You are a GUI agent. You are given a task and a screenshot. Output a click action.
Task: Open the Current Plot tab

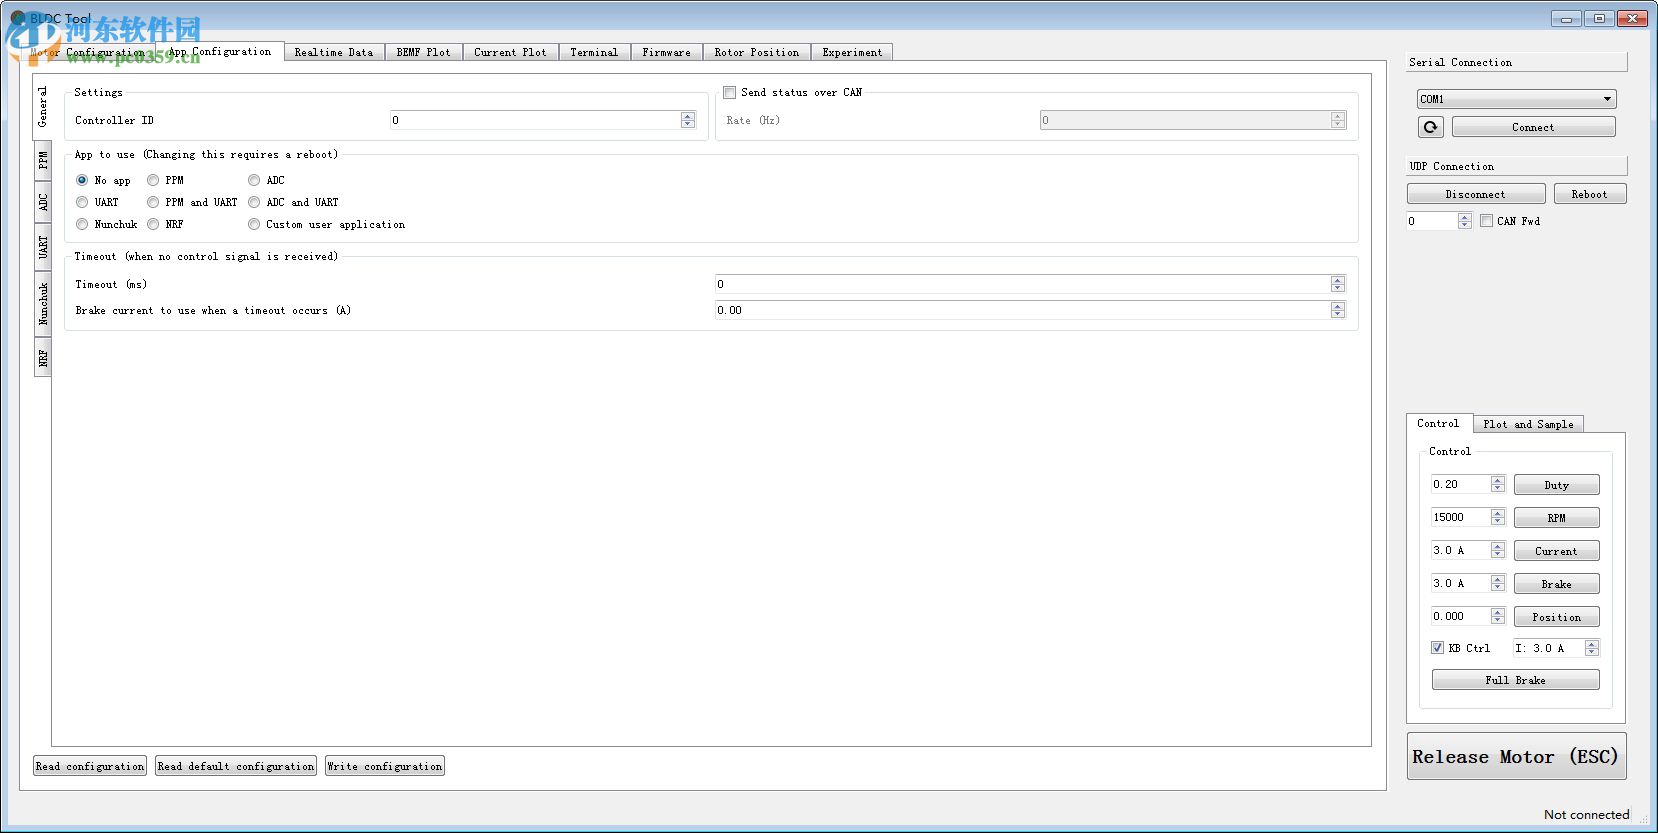pos(510,52)
